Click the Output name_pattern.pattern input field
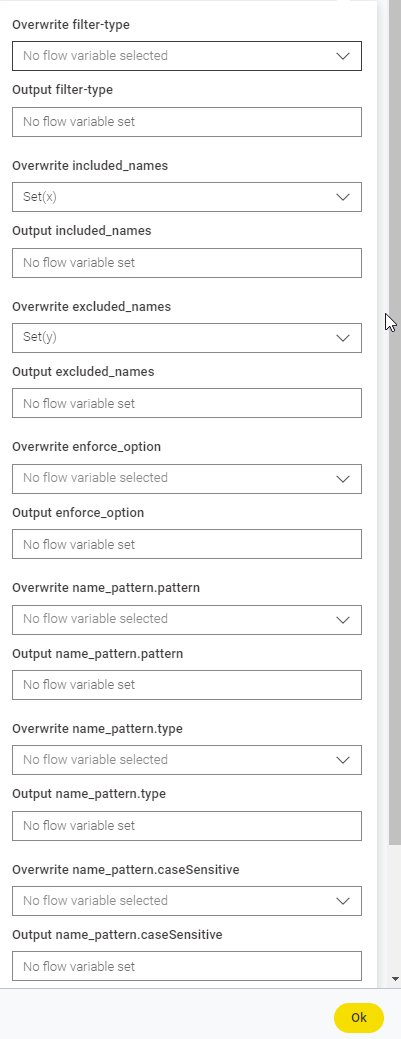Image resolution: width=401 pixels, height=1039 pixels. coord(187,685)
